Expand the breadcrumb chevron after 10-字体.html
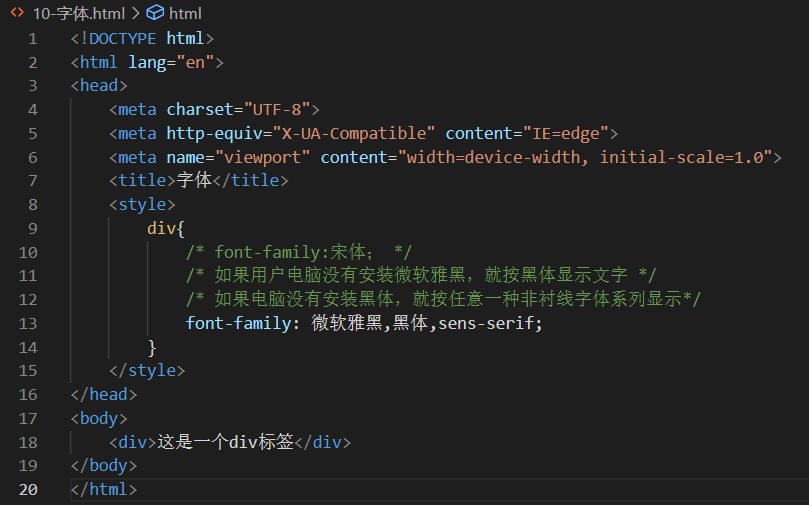Image resolution: width=809 pixels, height=505 pixels. tap(136, 13)
